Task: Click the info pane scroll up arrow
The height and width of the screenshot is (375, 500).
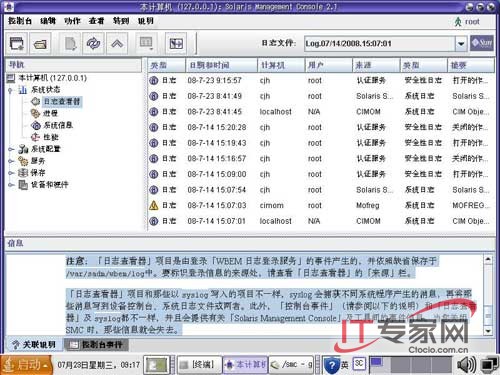Action: 488,259
